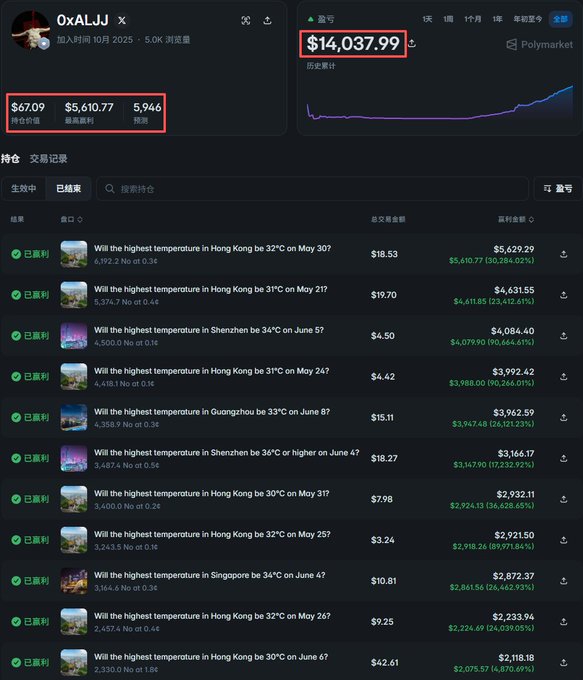This screenshot has height=680, width=583.
Task: Select the 全部 time range
Action: (x=560, y=19)
